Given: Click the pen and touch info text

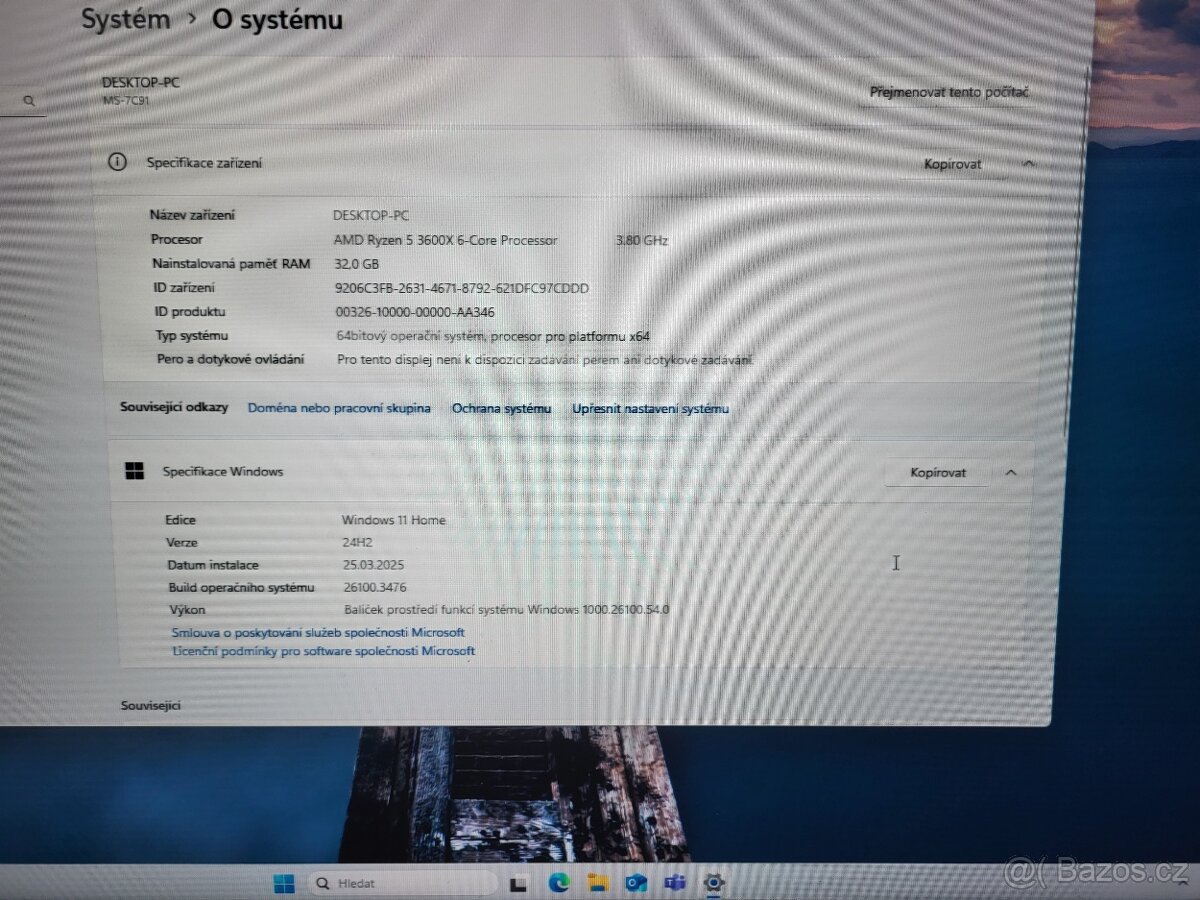Looking at the screenshot, I should coord(545,359).
